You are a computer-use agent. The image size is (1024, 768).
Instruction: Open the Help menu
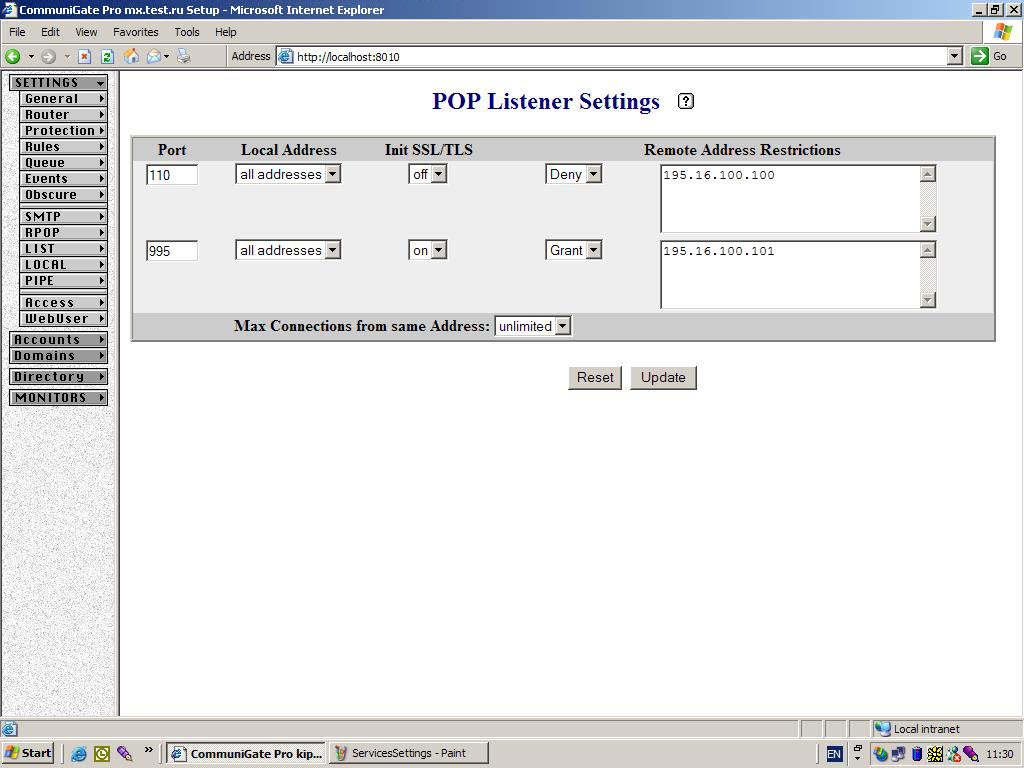[225, 32]
